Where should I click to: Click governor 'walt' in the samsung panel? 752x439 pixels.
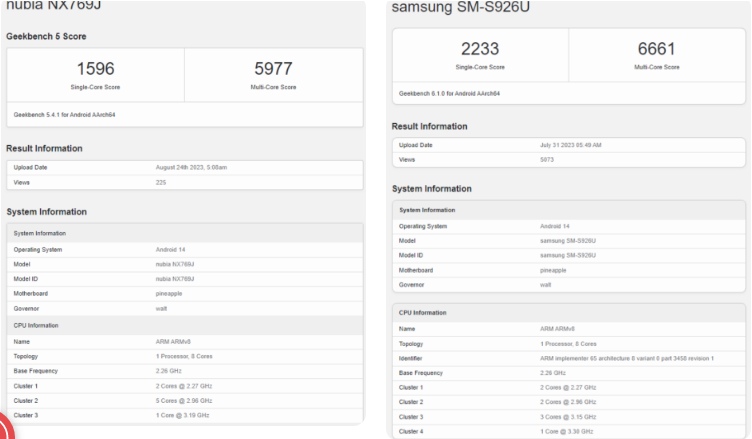coord(545,285)
